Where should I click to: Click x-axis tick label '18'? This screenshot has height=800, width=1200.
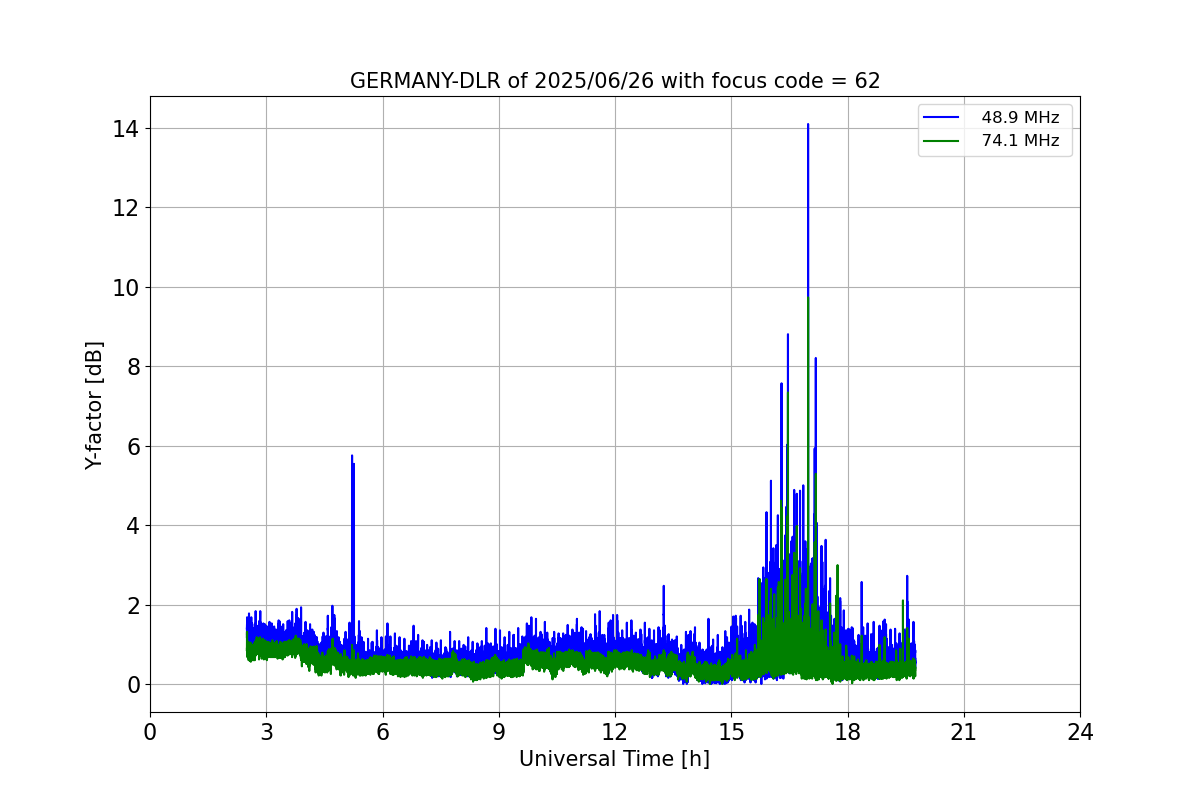847,732
